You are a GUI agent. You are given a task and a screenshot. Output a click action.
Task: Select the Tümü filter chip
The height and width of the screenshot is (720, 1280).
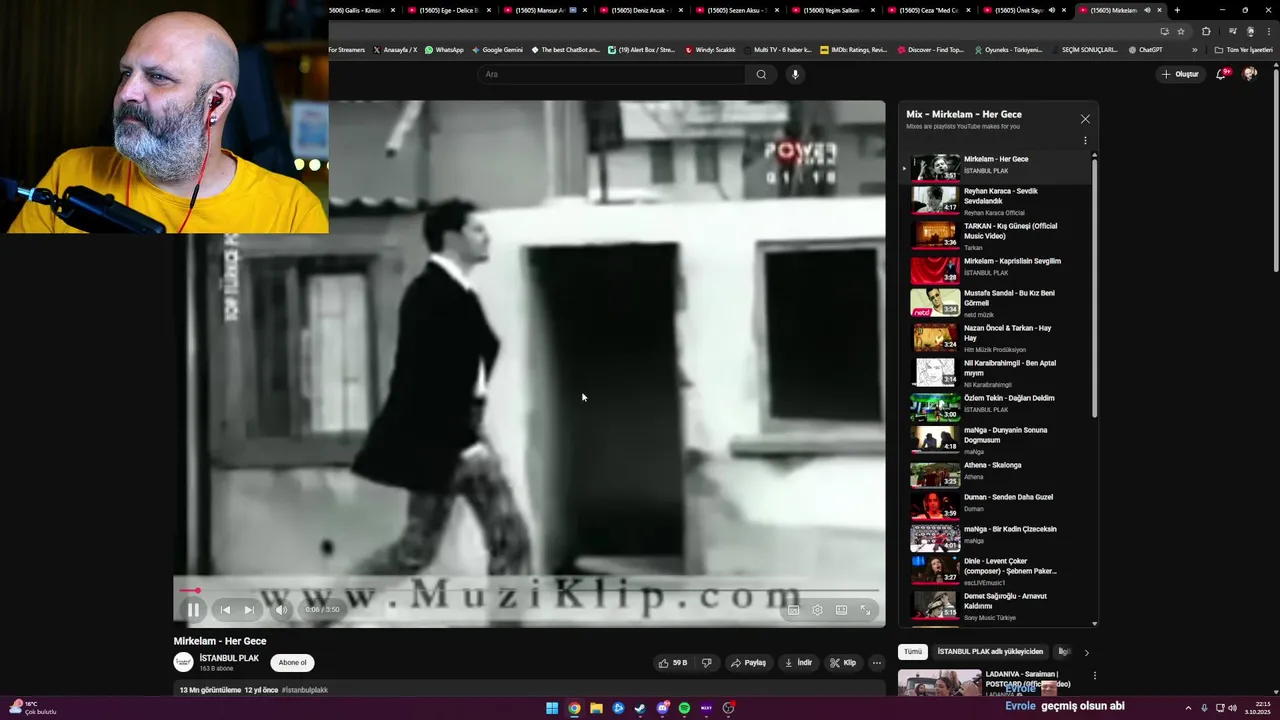913,652
